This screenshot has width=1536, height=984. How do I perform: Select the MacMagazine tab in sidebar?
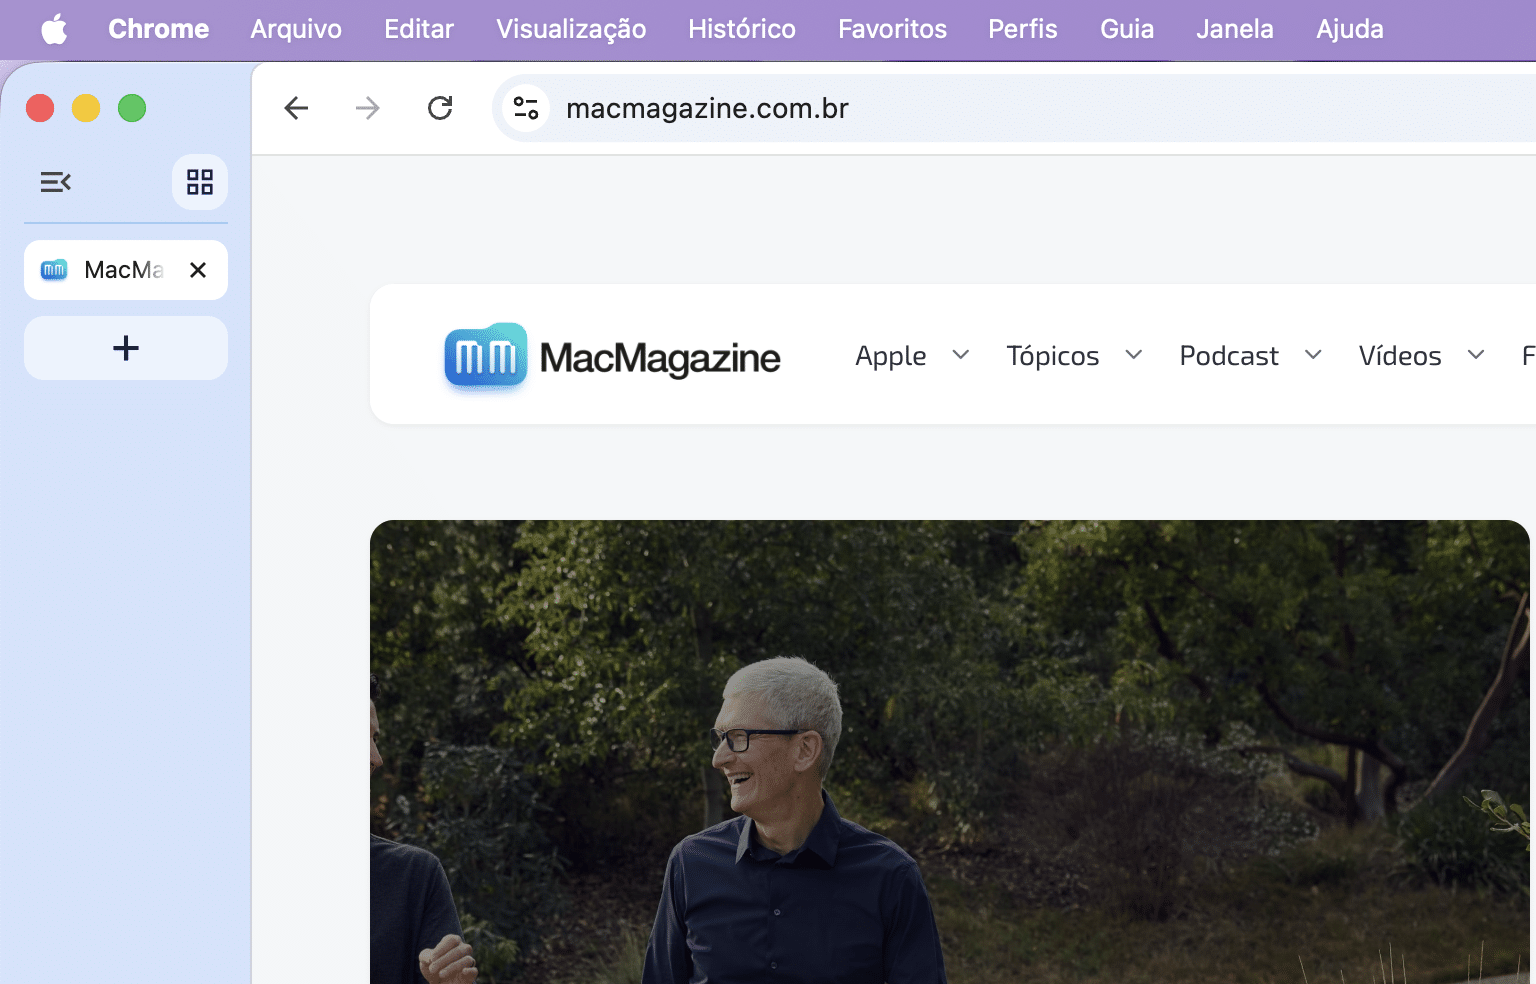click(126, 270)
